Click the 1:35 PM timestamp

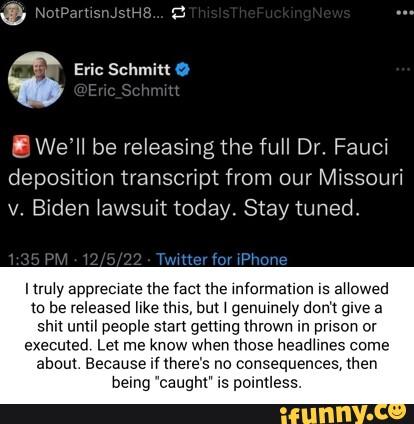pos(38,259)
